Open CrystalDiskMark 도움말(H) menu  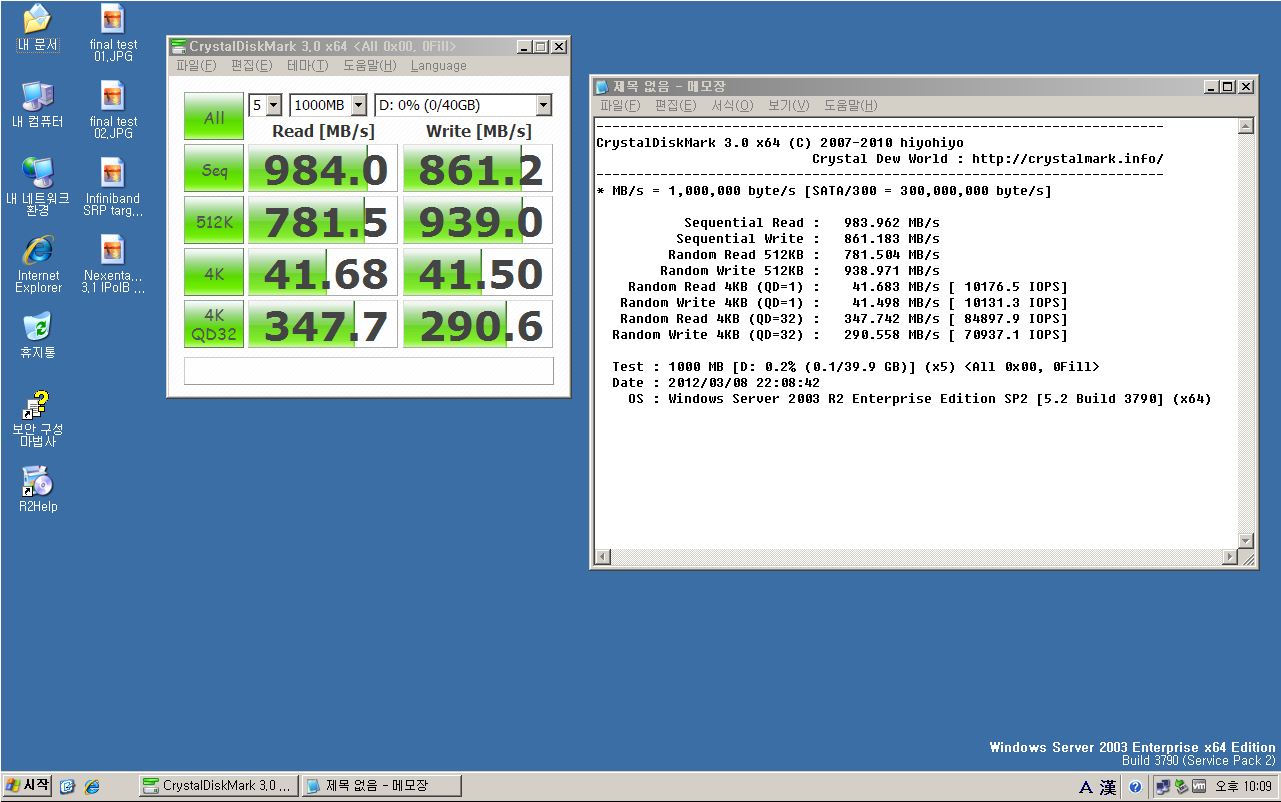coord(370,66)
